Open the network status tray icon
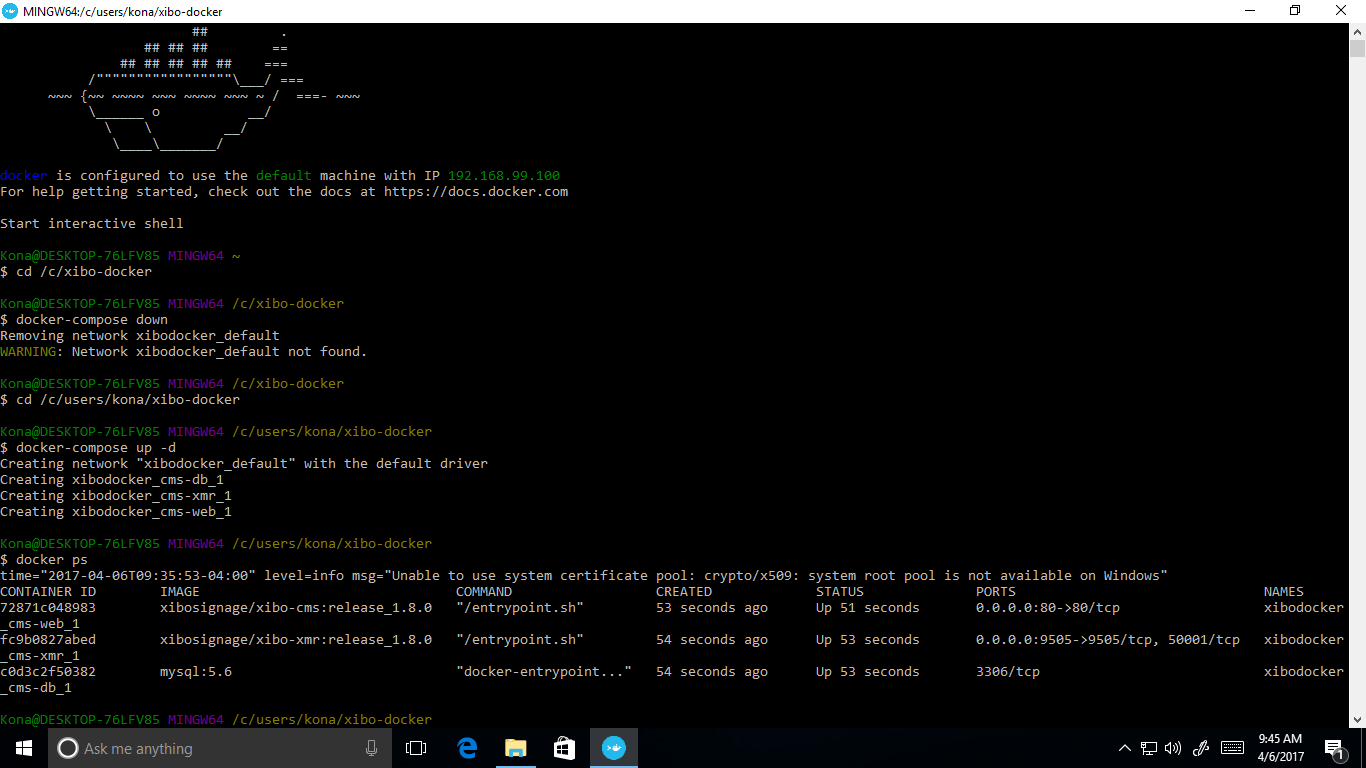Screen dimensions: 1366x768 click(x=1149, y=748)
